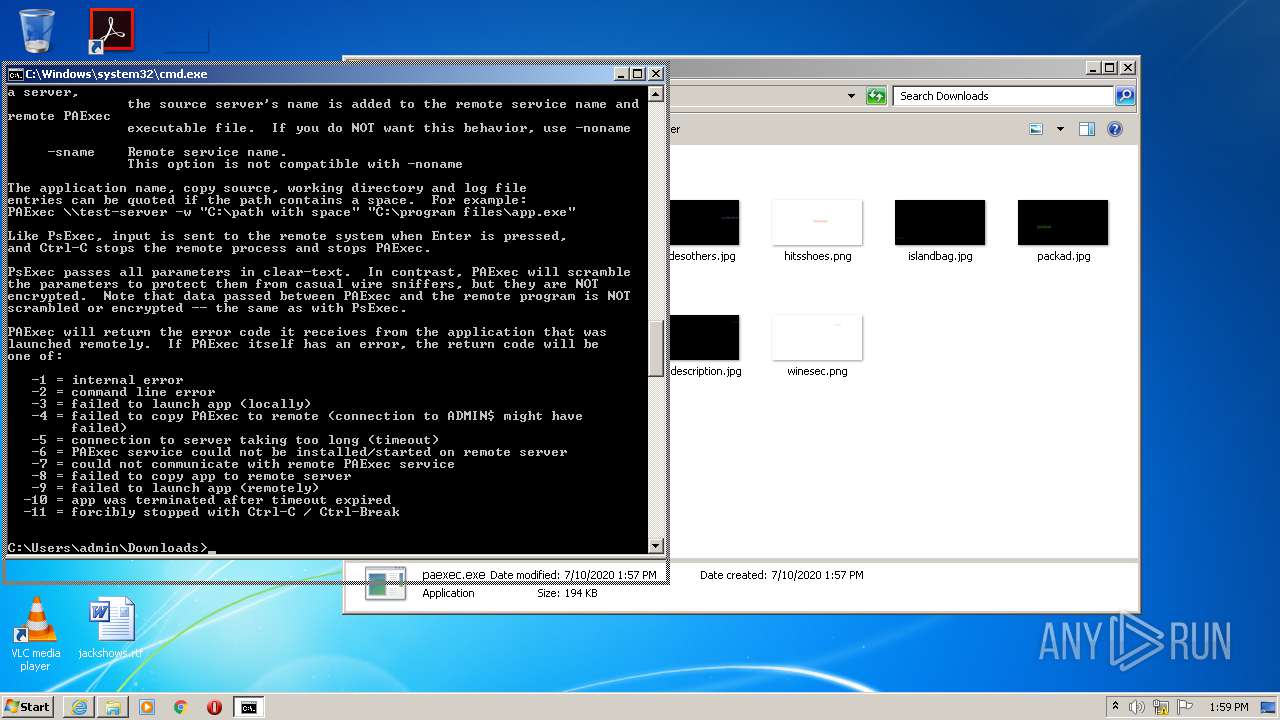The height and width of the screenshot is (720, 1280).
Task: Click the Action Center flag icon
Action: tap(1185, 706)
